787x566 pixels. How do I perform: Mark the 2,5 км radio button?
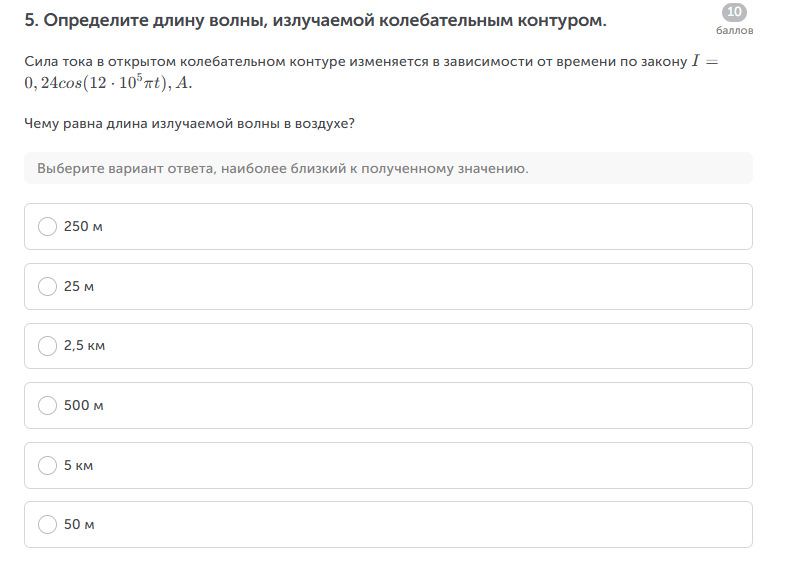click(47, 346)
